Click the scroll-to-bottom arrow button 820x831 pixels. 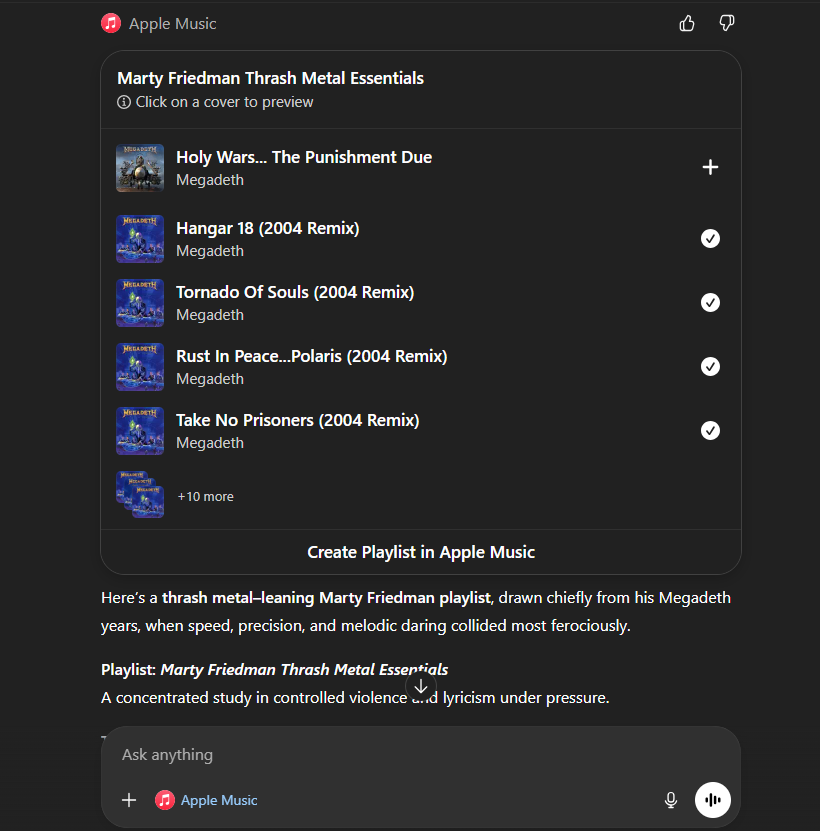pyautogui.click(x=421, y=686)
